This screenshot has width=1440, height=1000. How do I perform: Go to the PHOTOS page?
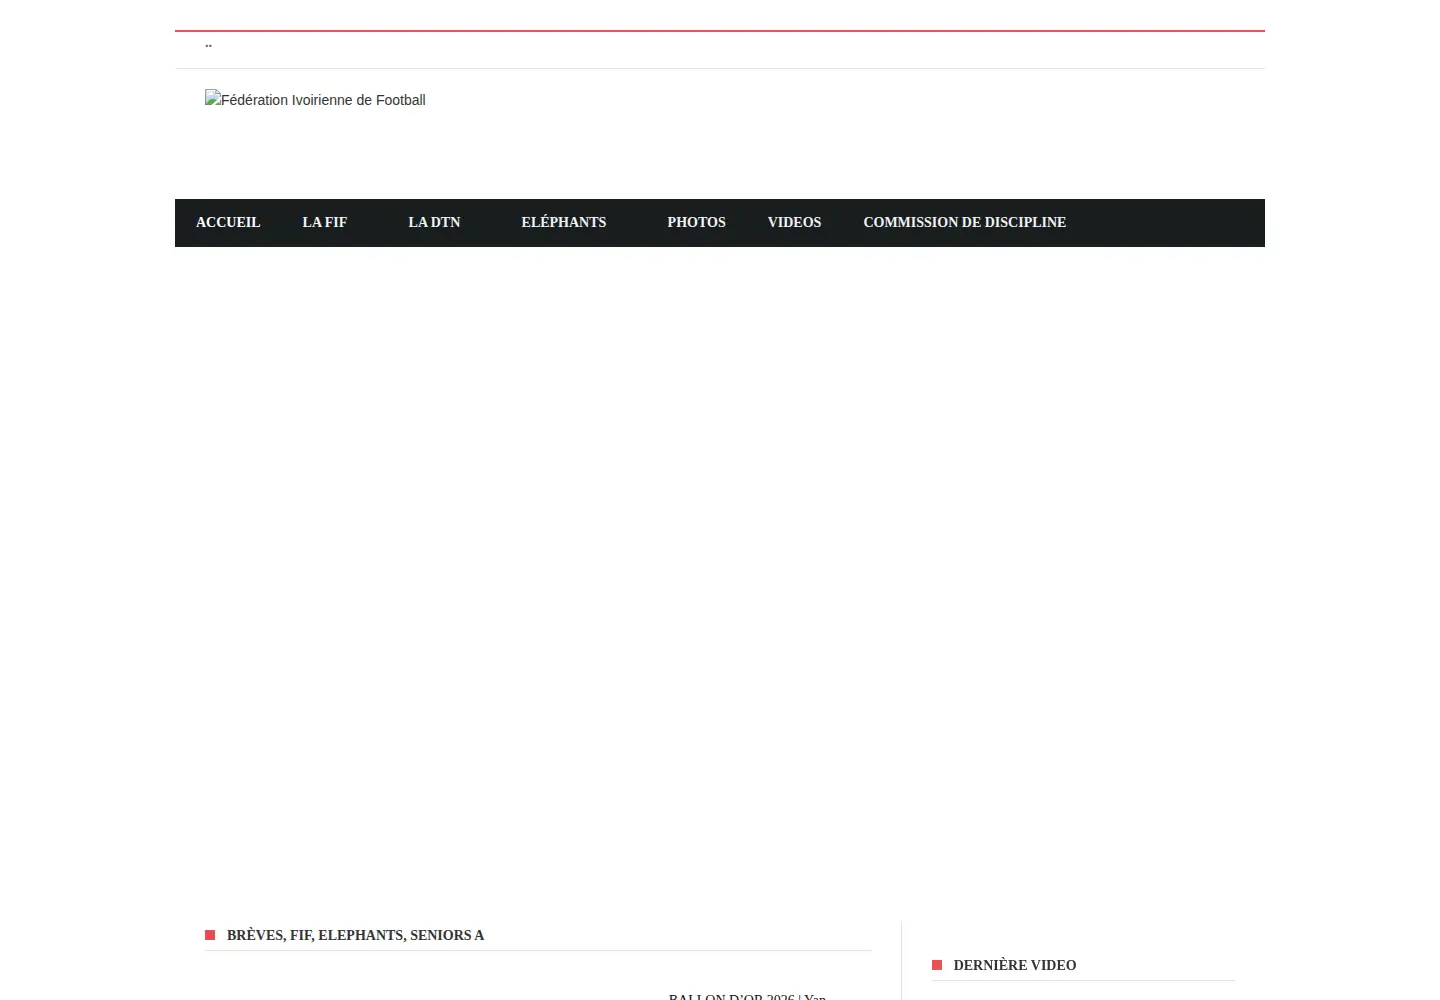tap(697, 222)
